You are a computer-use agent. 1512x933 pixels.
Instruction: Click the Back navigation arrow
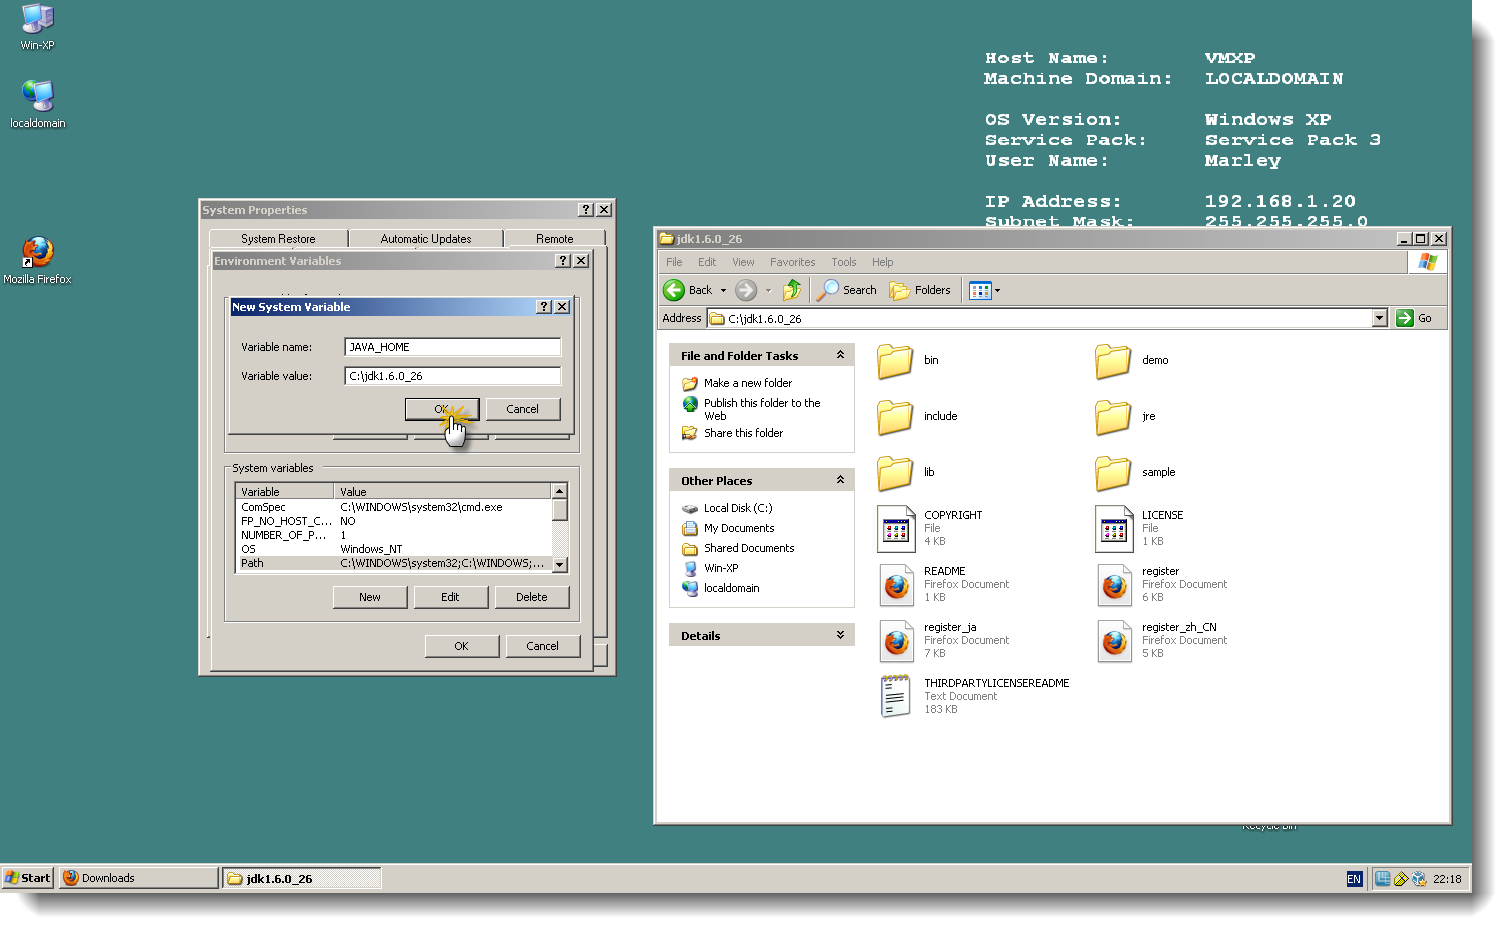click(x=675, y=290)
